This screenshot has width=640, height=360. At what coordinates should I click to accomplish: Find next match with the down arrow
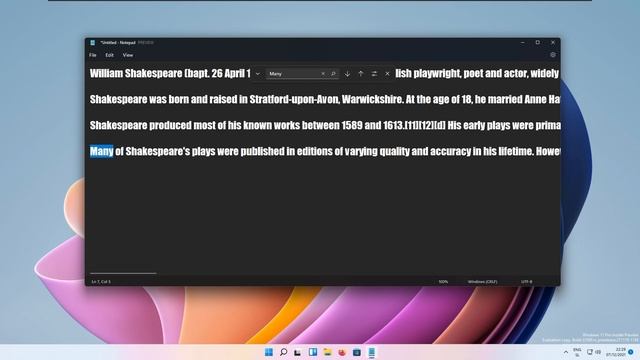(x=347, y=74)
